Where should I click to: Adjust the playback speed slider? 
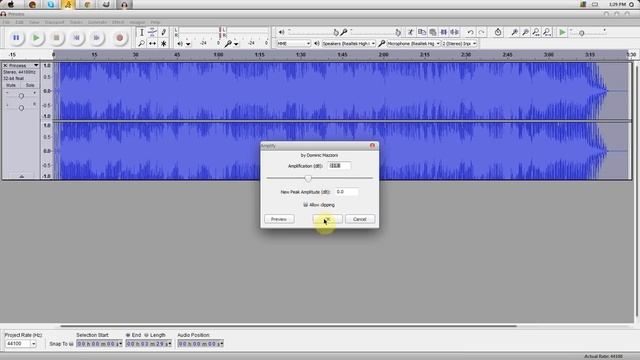pyautogui.click(x=588, y=32)
